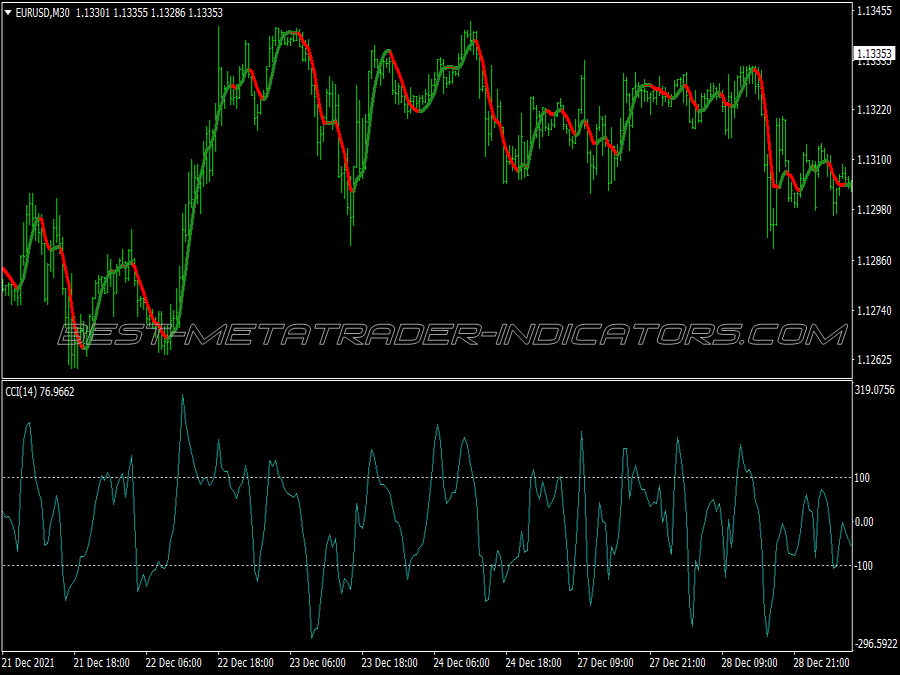900x675 pixels.
Task: Click the 1.12980 price scale value
Action: click(874, 210)
